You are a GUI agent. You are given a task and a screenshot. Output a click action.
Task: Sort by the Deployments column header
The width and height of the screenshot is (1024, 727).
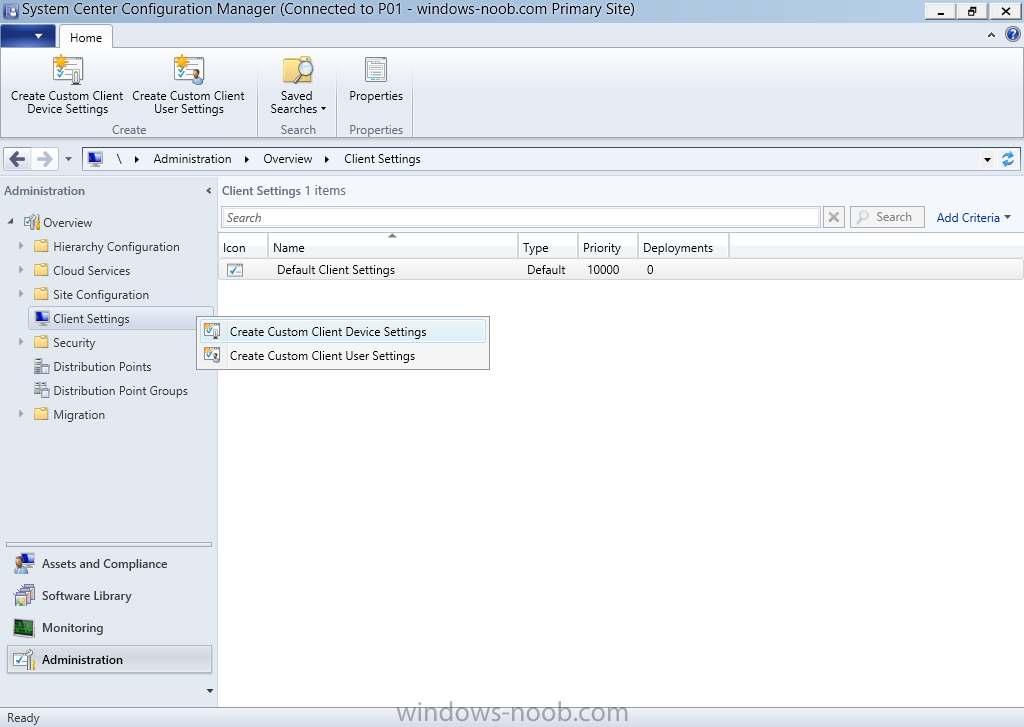[683, 248]
